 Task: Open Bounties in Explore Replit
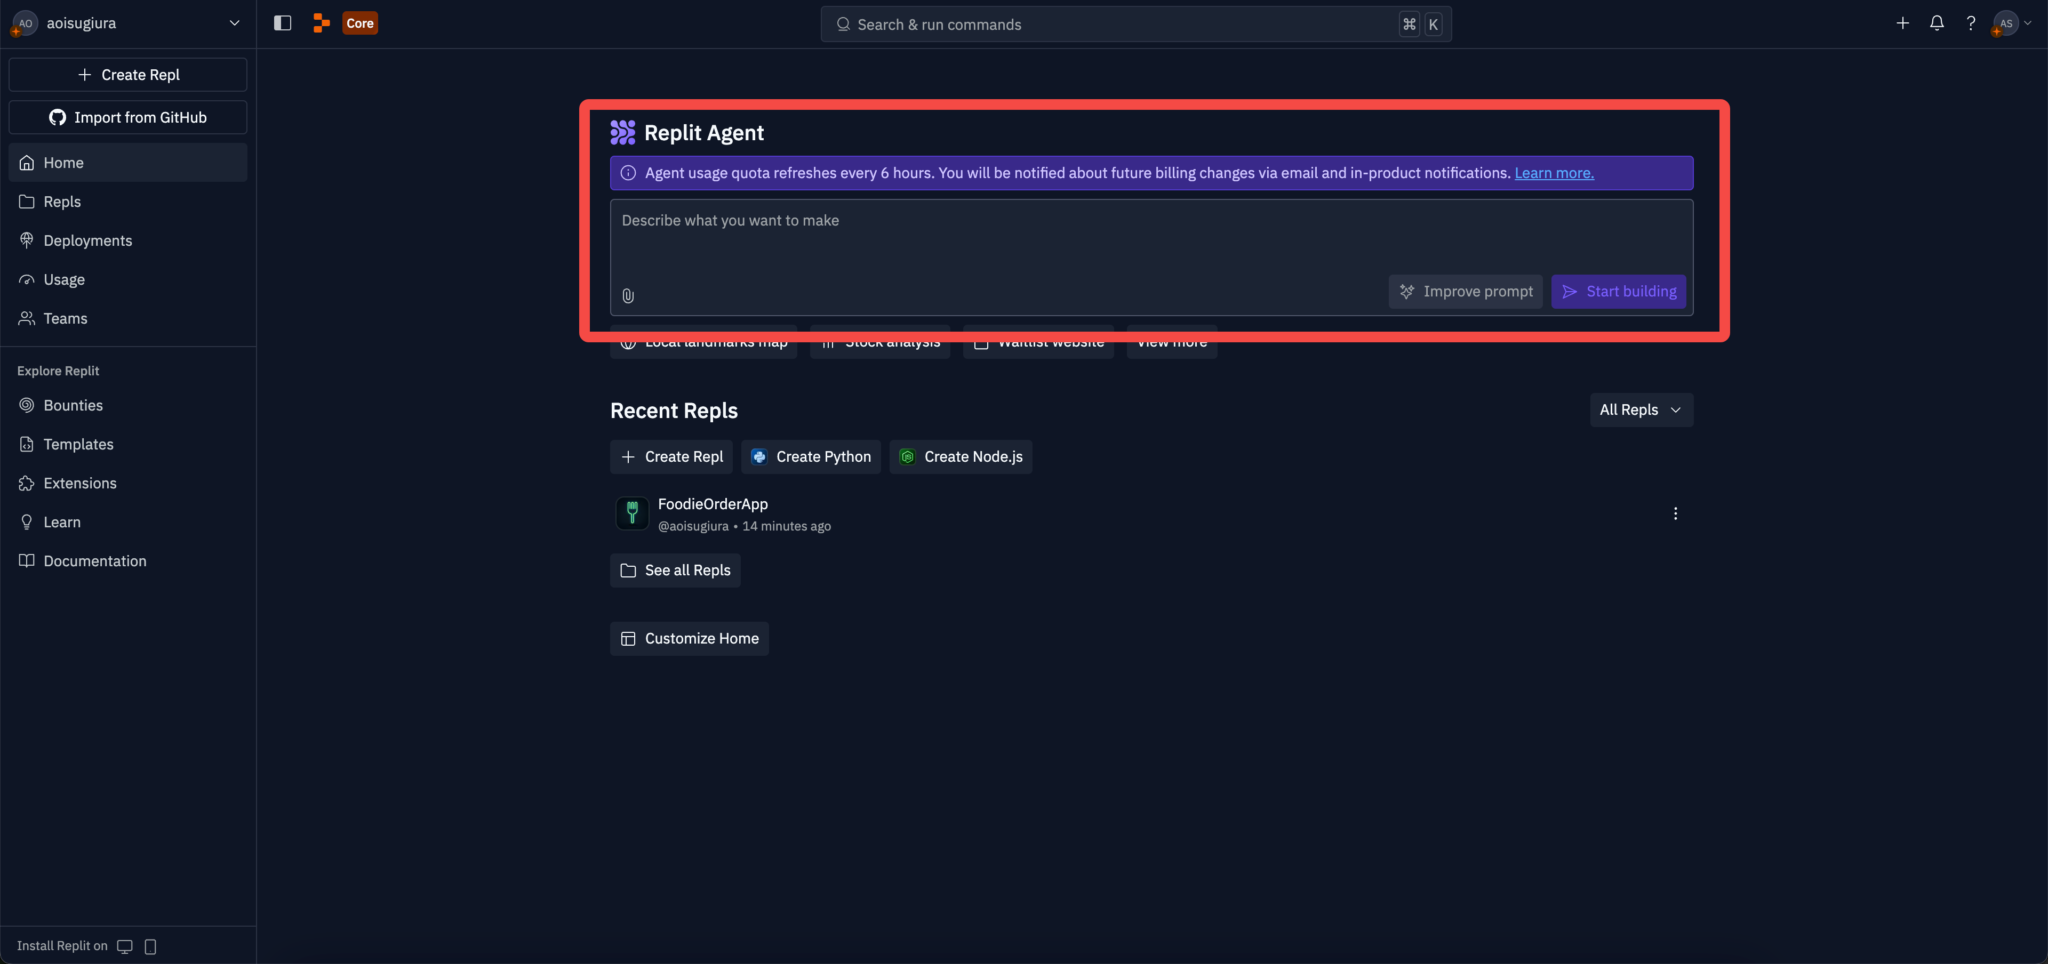tap(73, 405)
